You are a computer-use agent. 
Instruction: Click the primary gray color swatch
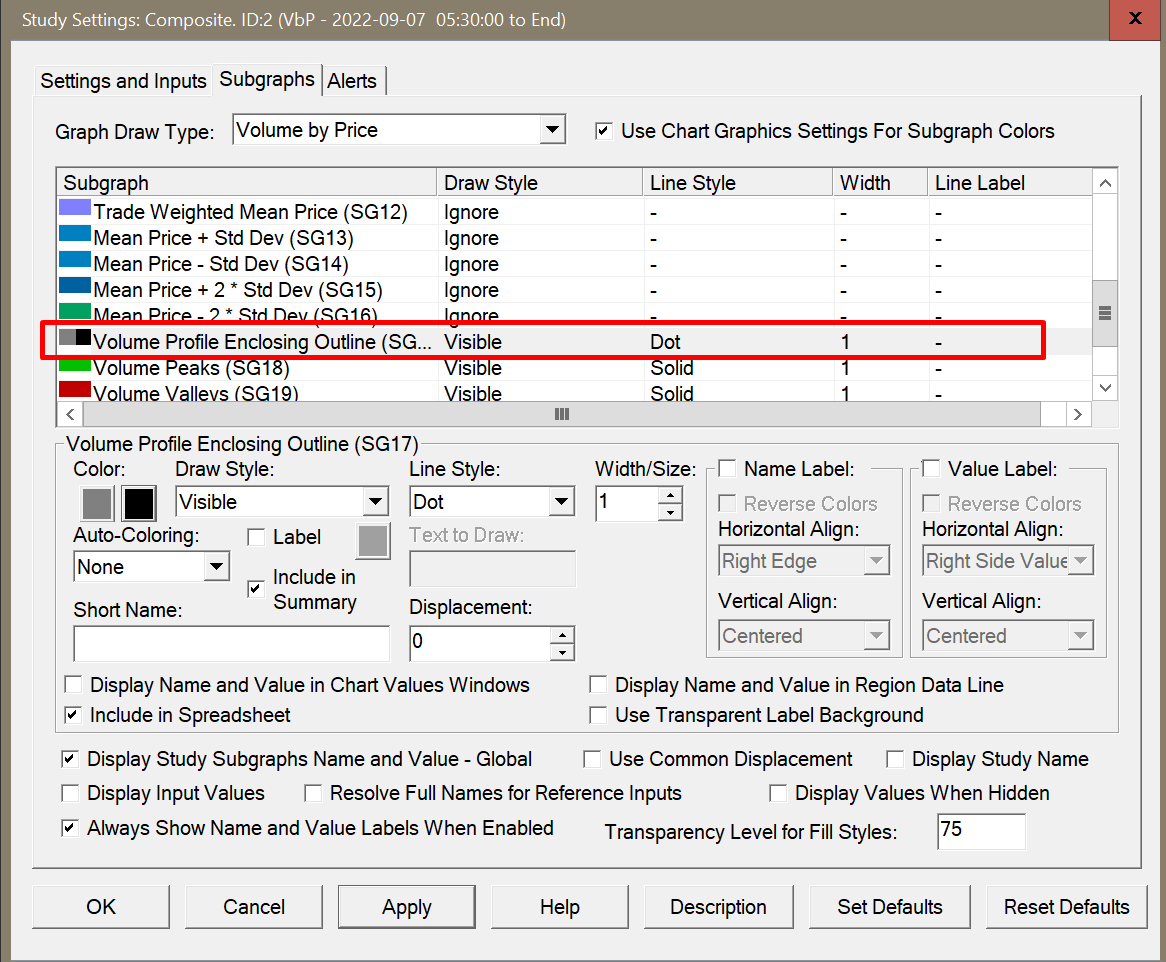(x=97, y=503)
